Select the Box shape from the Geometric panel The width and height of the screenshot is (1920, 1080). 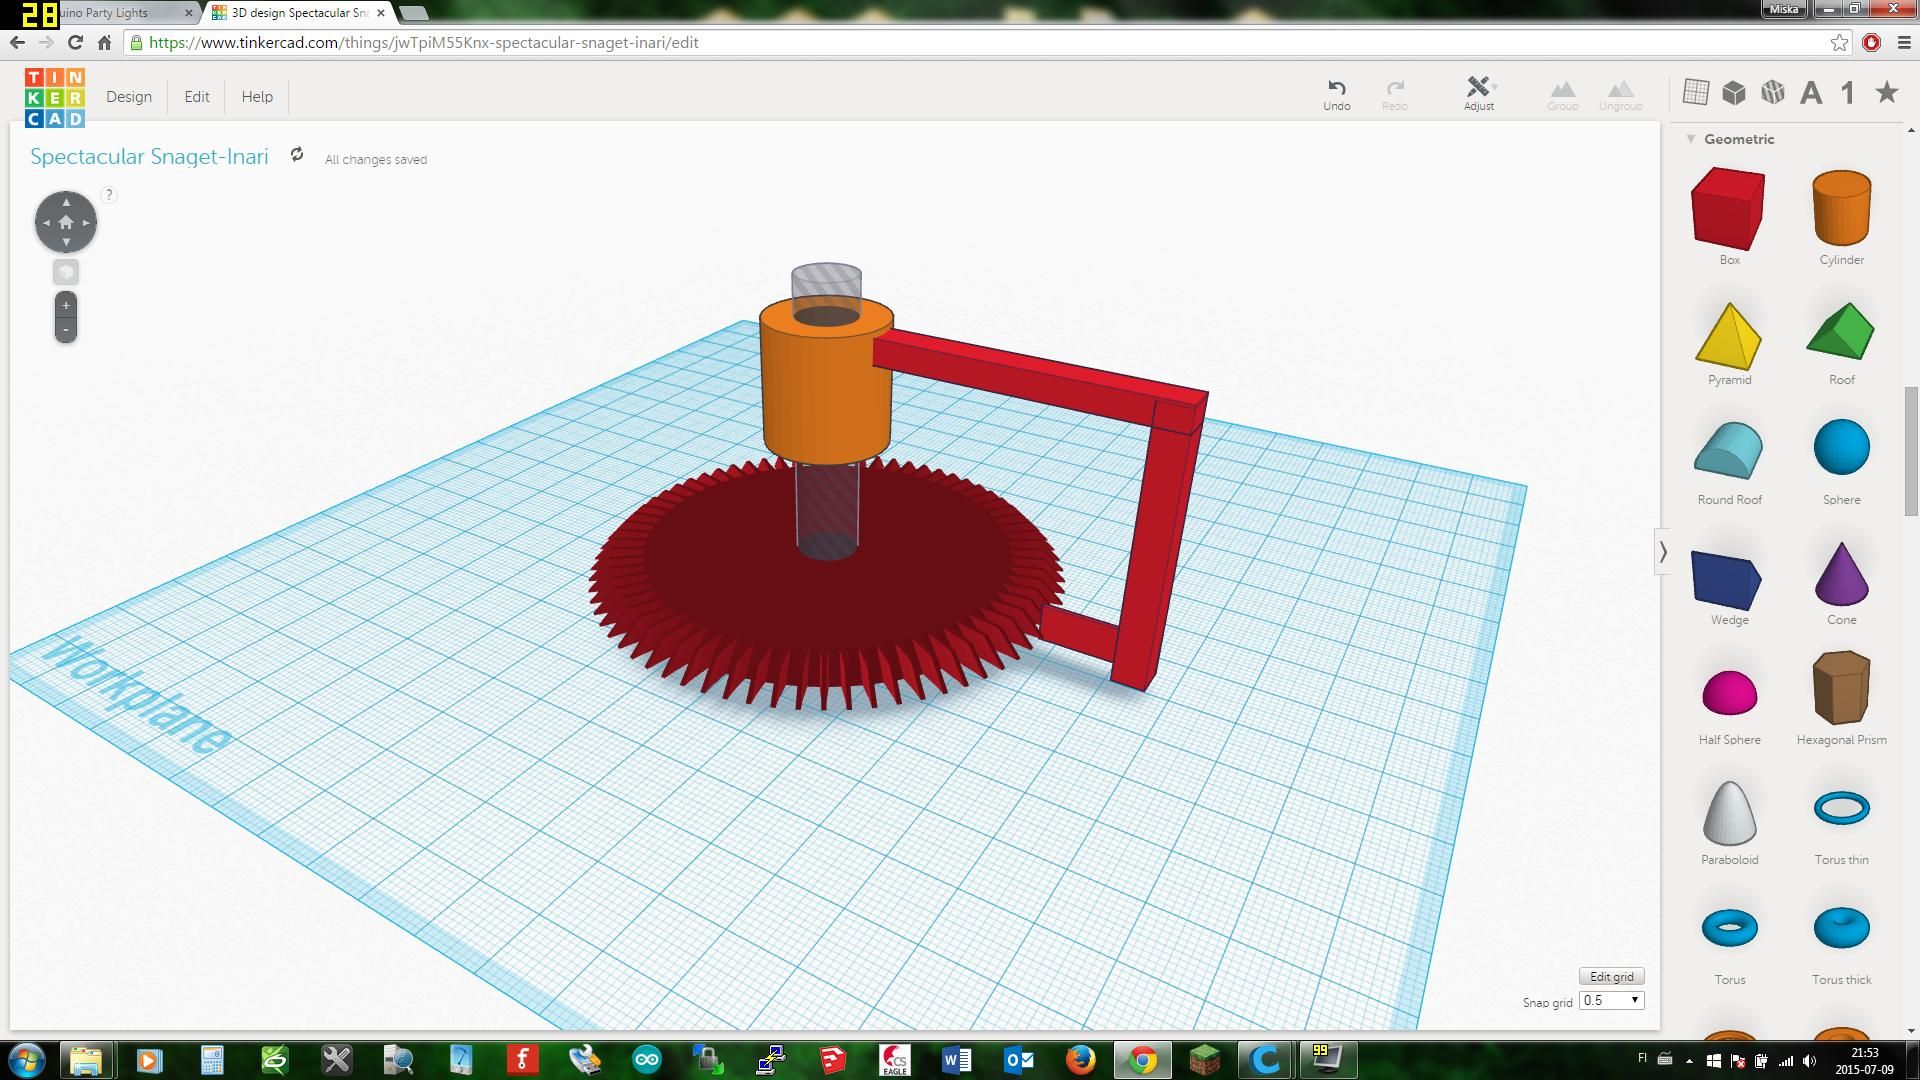tap(1728, 208)
